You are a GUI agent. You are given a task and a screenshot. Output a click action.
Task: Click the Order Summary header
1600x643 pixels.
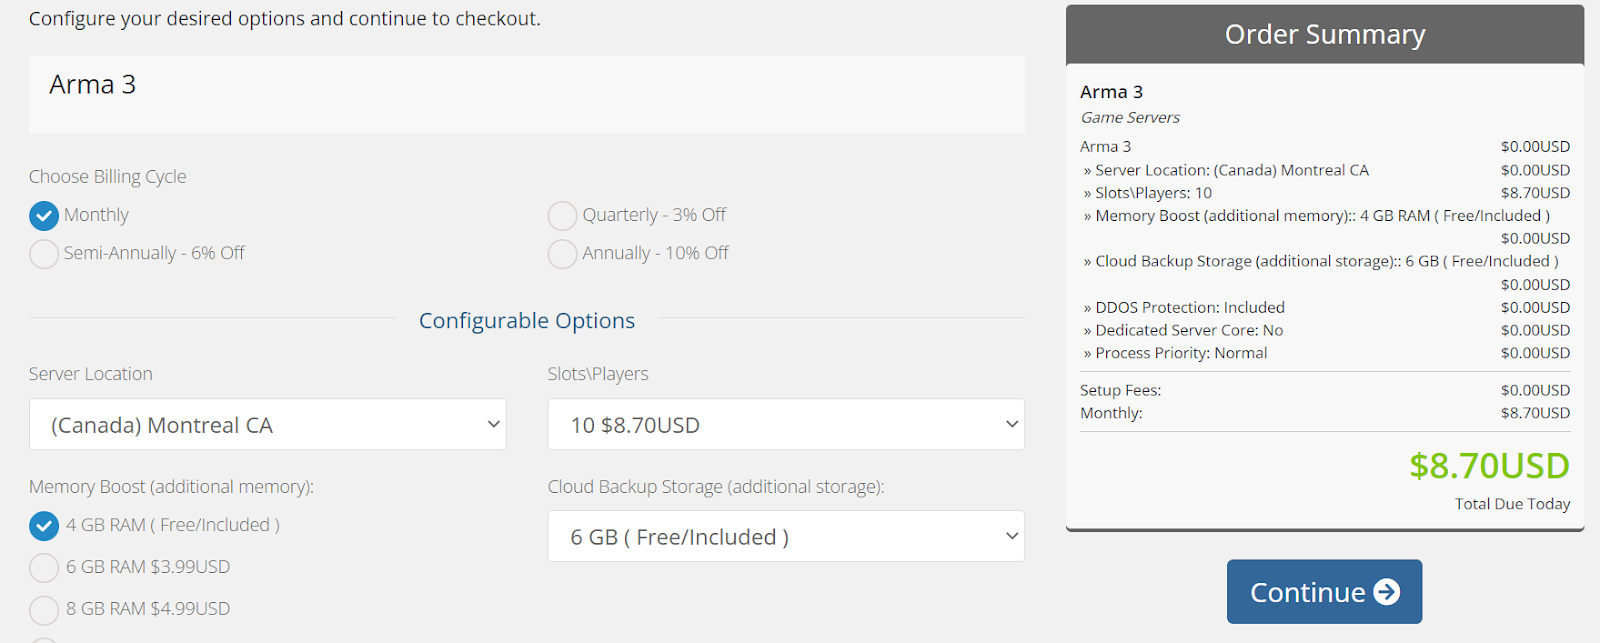coord(1325,35)
